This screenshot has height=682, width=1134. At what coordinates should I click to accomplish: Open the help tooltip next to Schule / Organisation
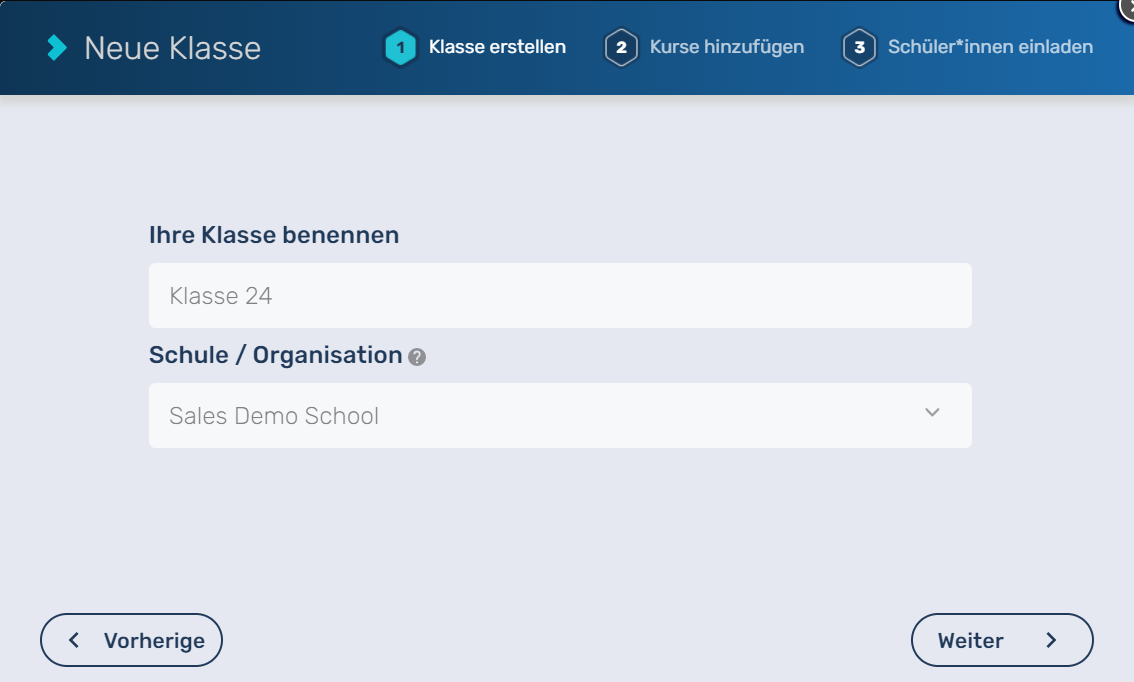click(x=417, y=357)
